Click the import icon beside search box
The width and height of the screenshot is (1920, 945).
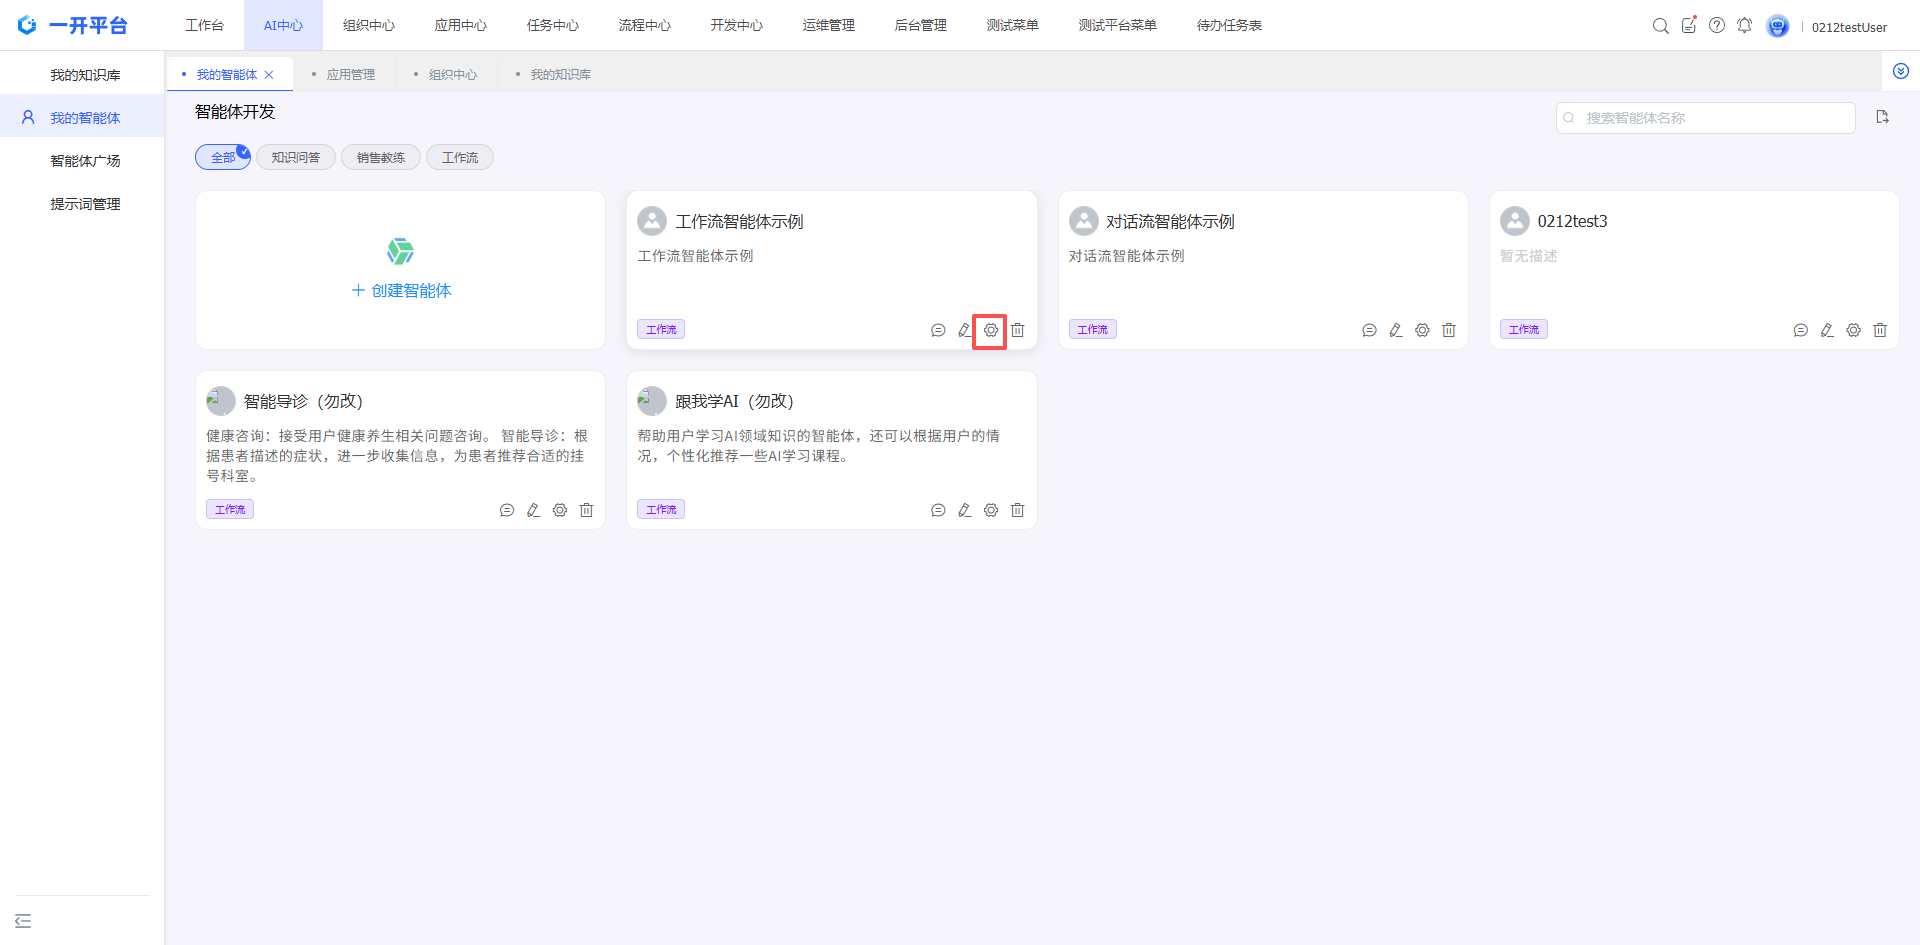pos(1882,117)
